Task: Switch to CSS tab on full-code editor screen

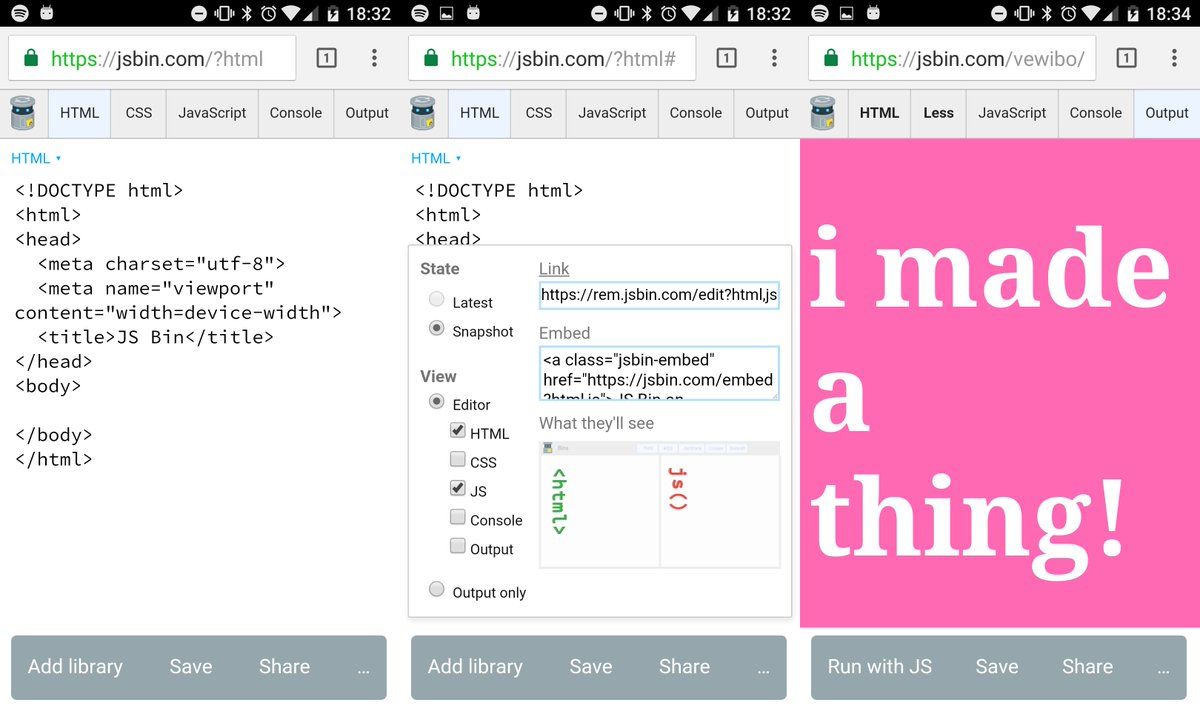Action: 139,113
